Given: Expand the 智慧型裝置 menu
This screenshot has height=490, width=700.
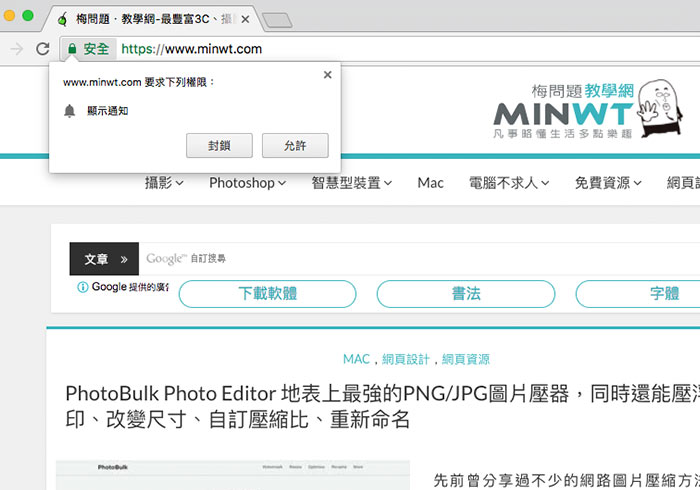Looking at the screenshot, I should point(352,183).
